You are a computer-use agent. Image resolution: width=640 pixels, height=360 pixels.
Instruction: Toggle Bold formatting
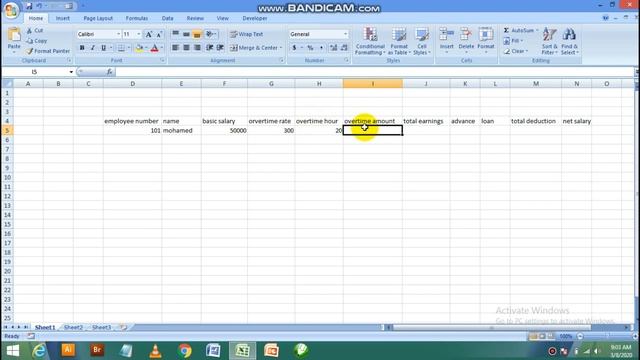tap(82, 48)
